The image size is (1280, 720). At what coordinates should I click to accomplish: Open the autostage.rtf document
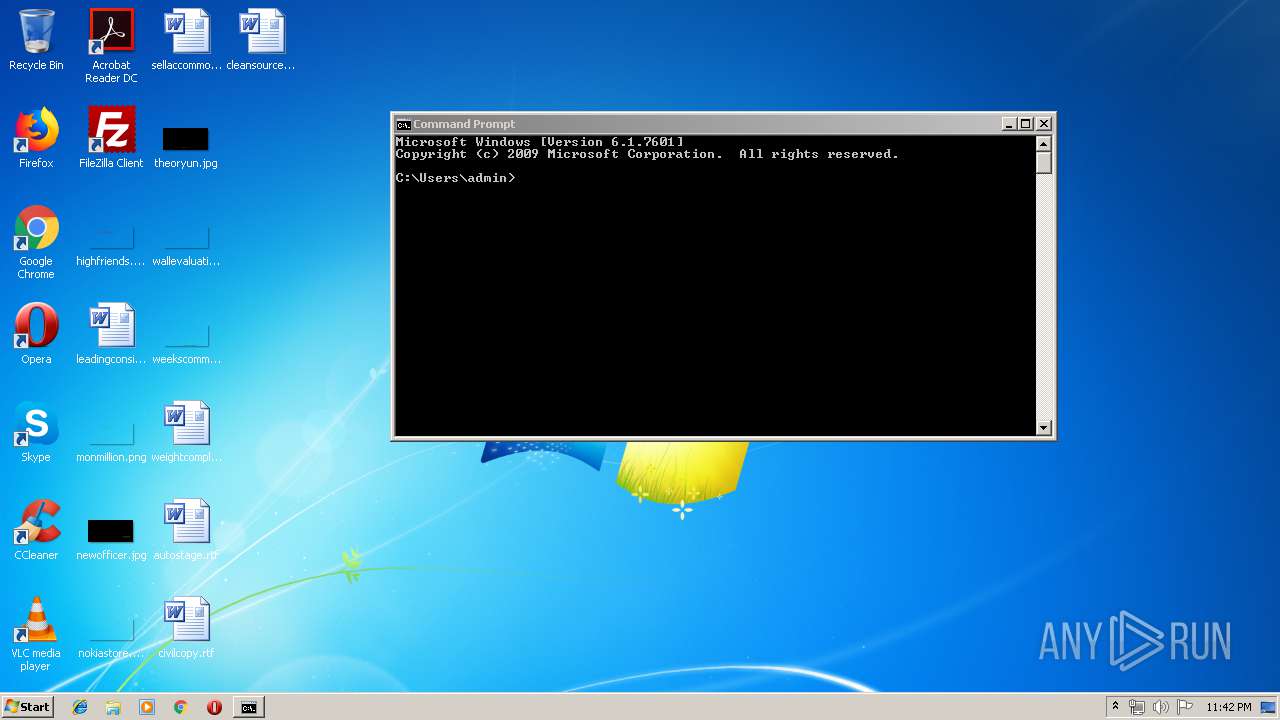tap(186, 530)
